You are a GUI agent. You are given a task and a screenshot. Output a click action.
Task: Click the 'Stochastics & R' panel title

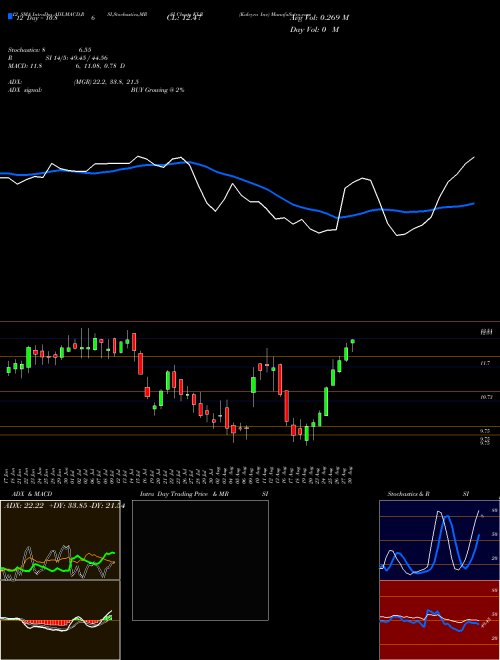[409, 494]
